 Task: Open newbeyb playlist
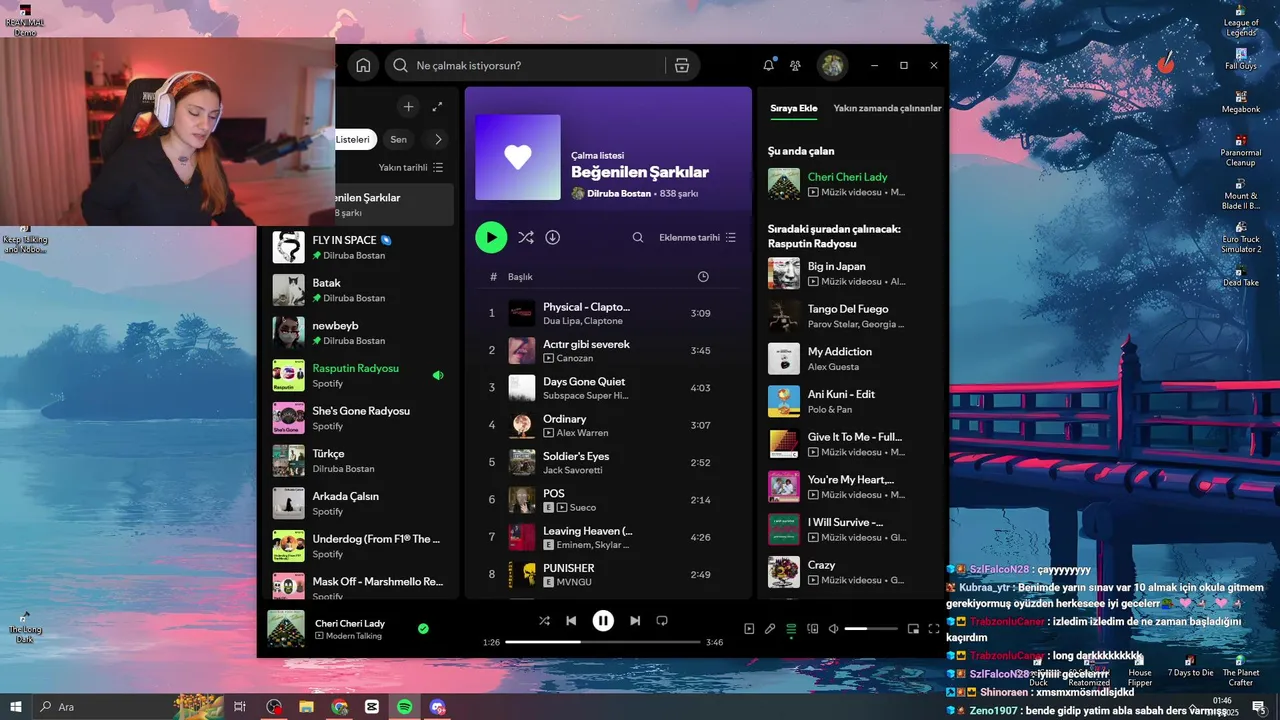coord(360,333)
